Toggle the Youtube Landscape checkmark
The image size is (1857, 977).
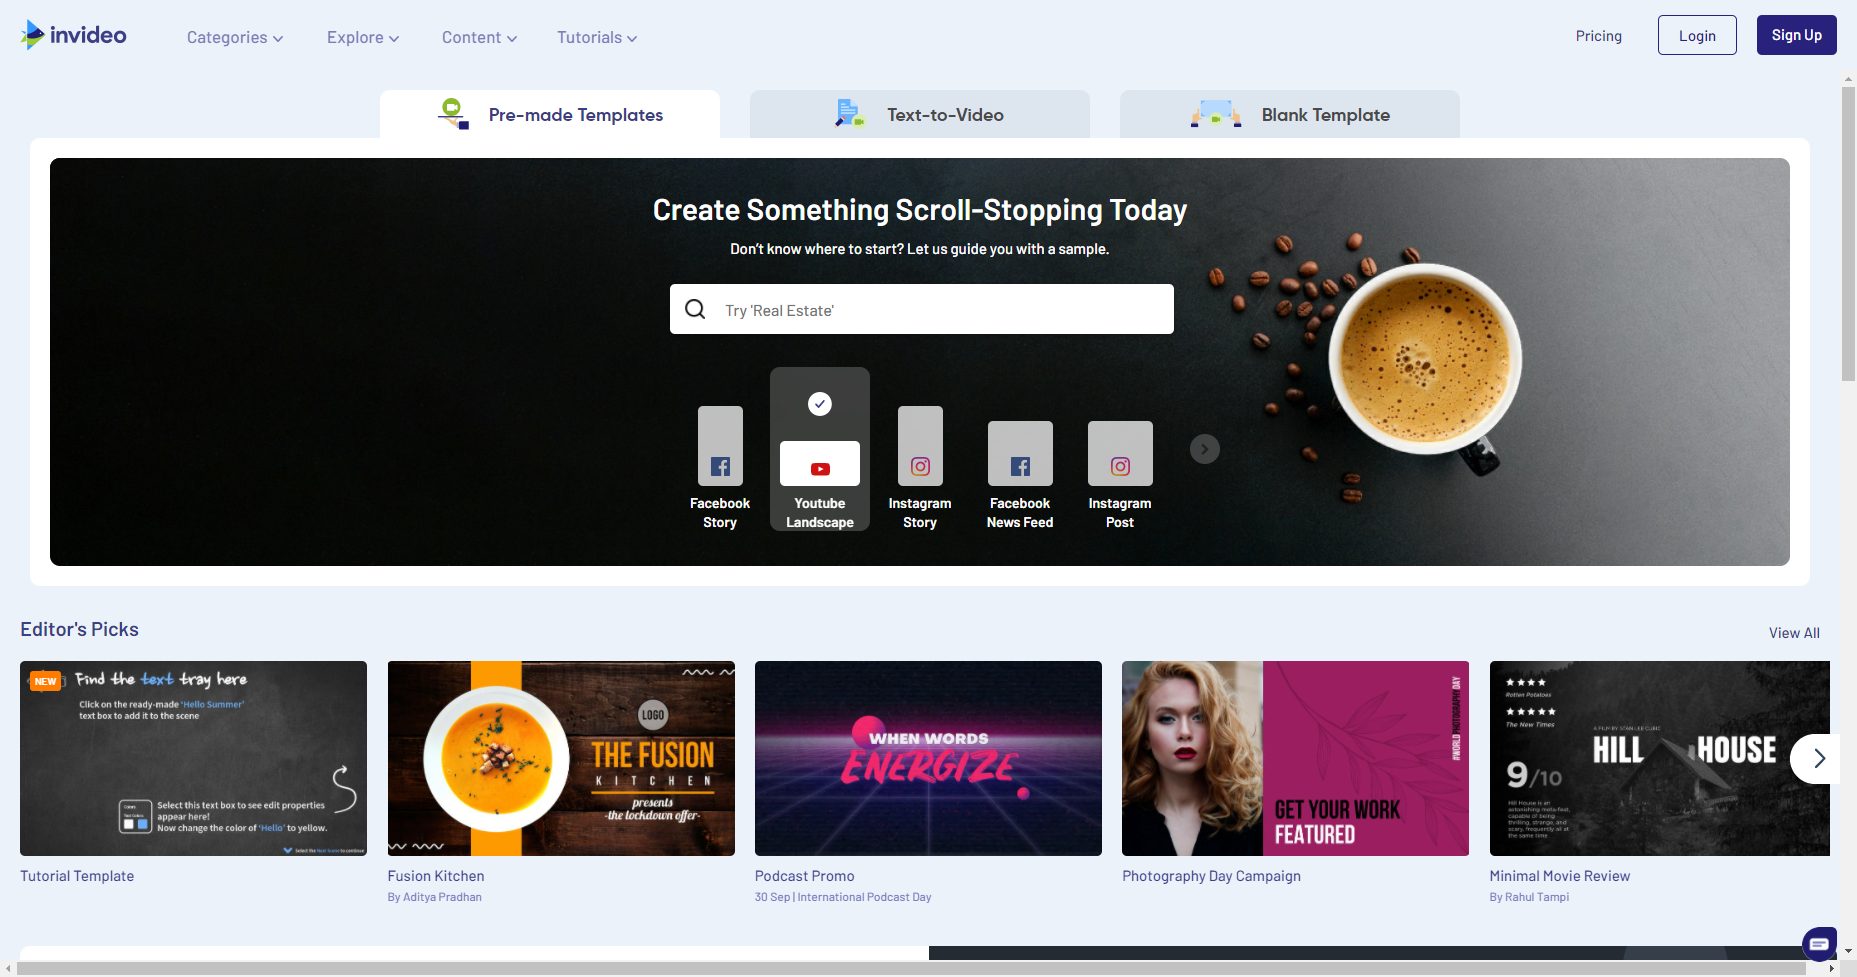(820, 404)
